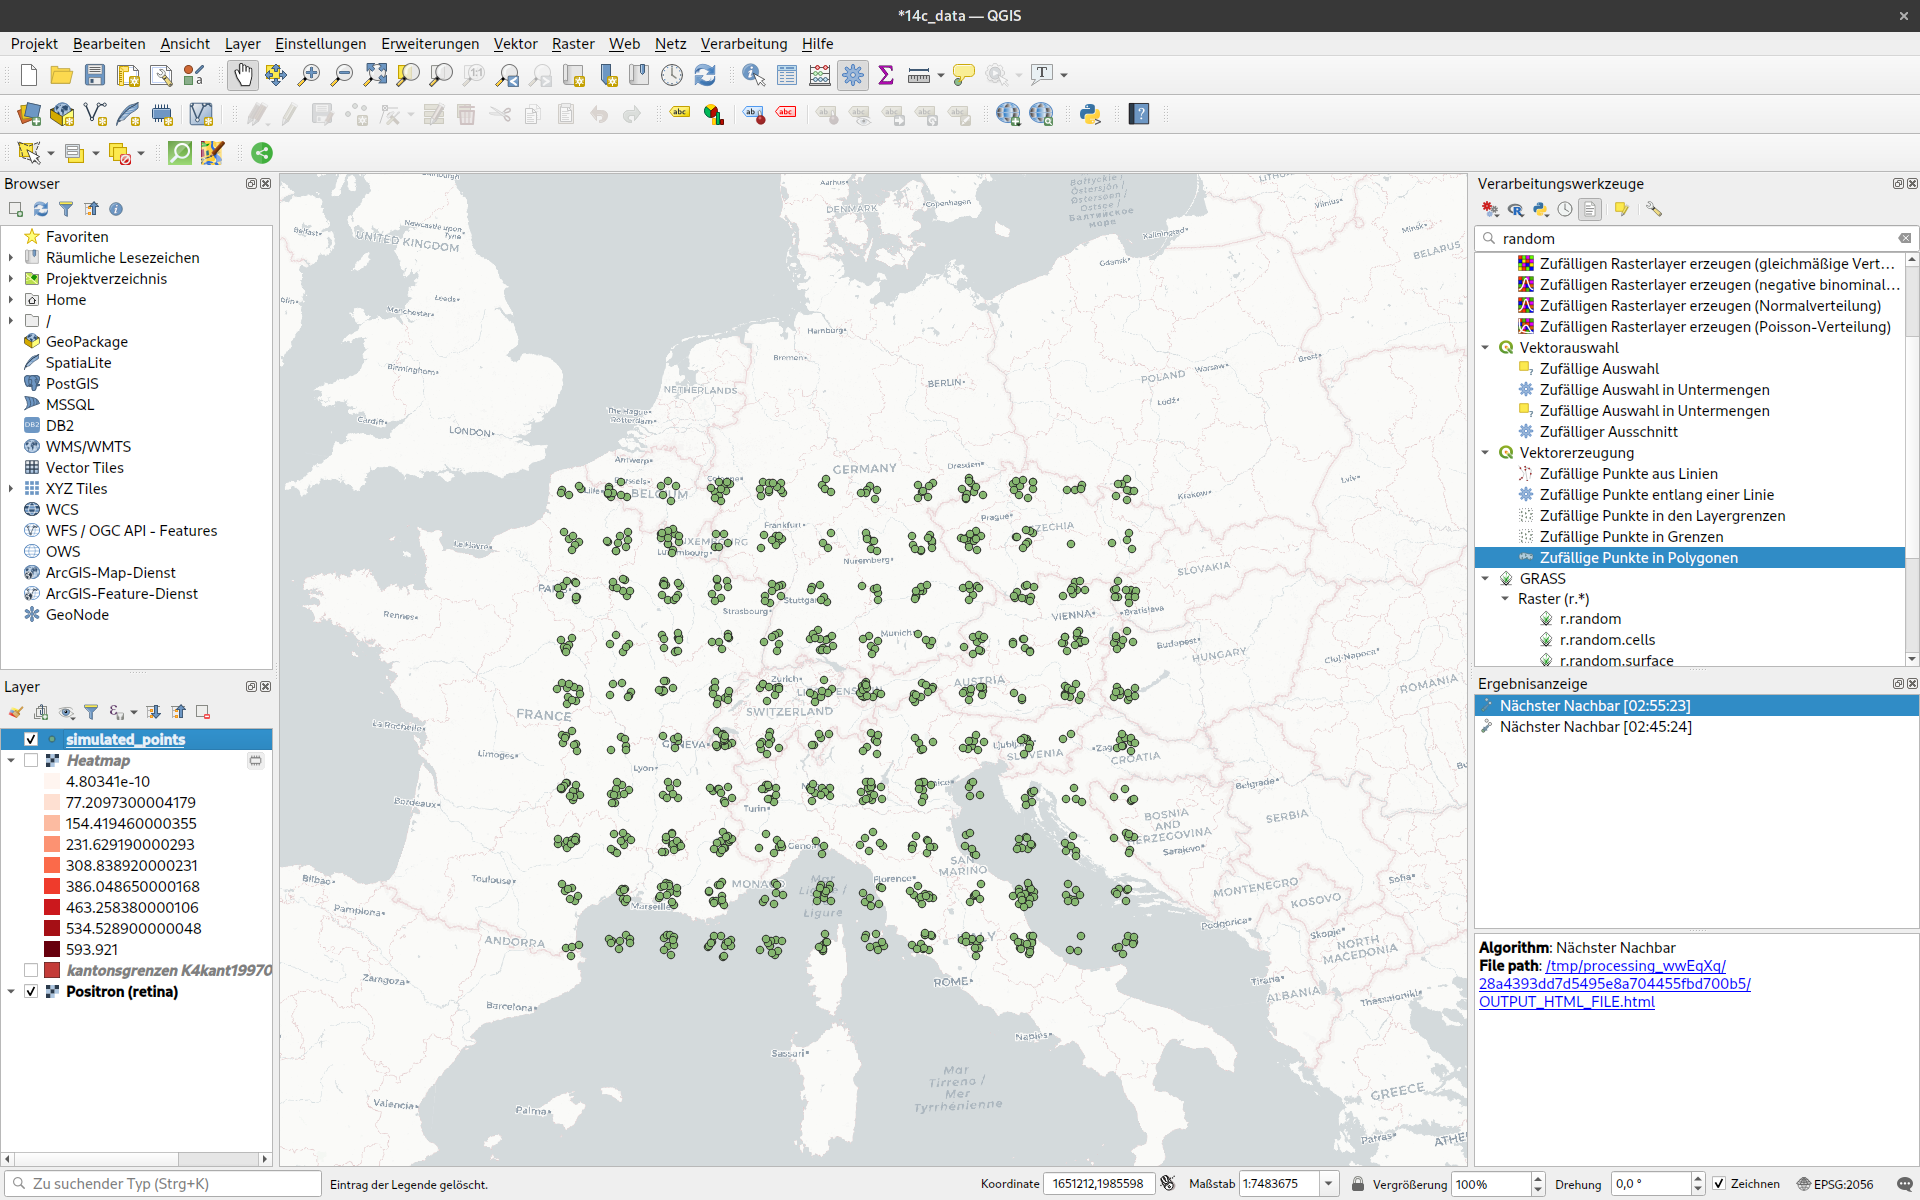The width and height of the screenshot is (1920, 1200).
Task: Click the Statistical Summary sigma icon
Action: point(886,75)
